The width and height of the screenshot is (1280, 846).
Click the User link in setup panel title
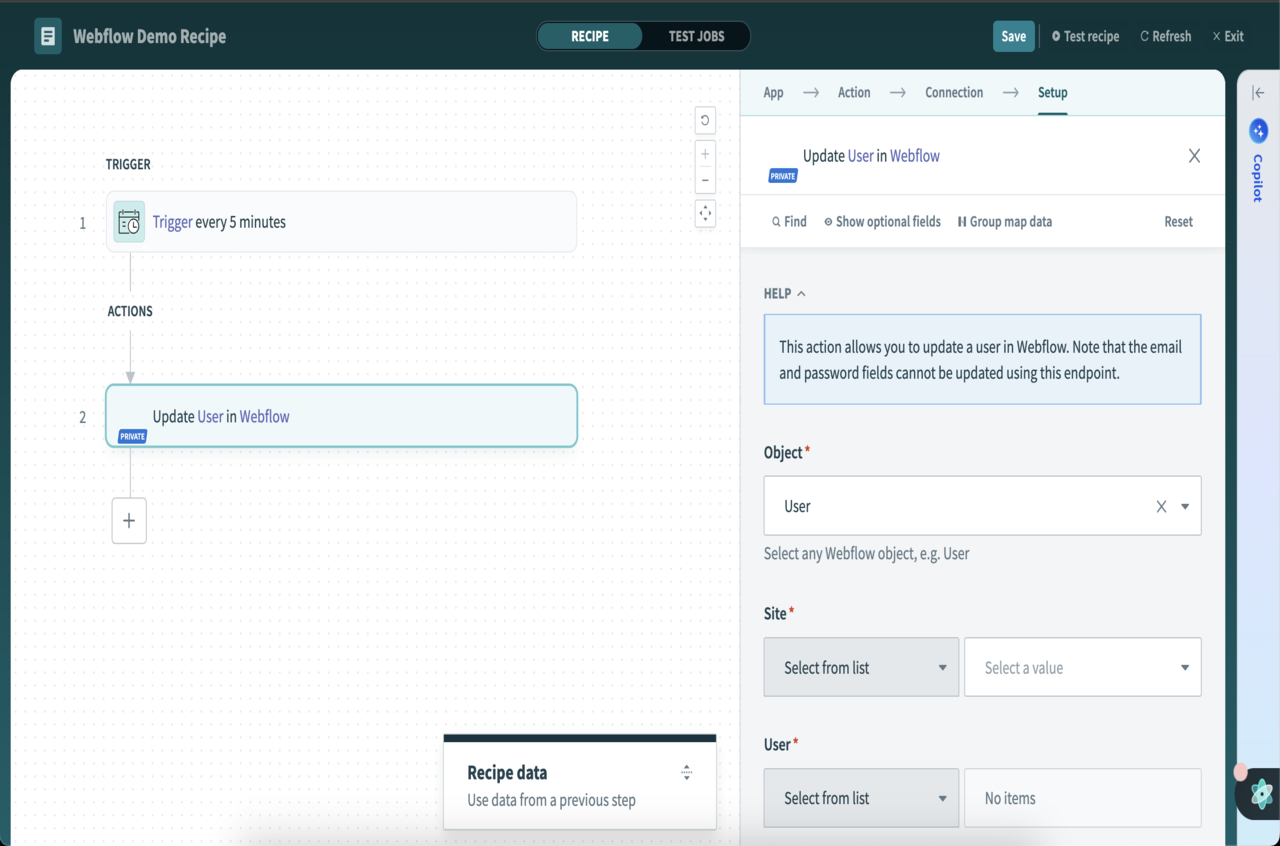[x=860, y=156]
